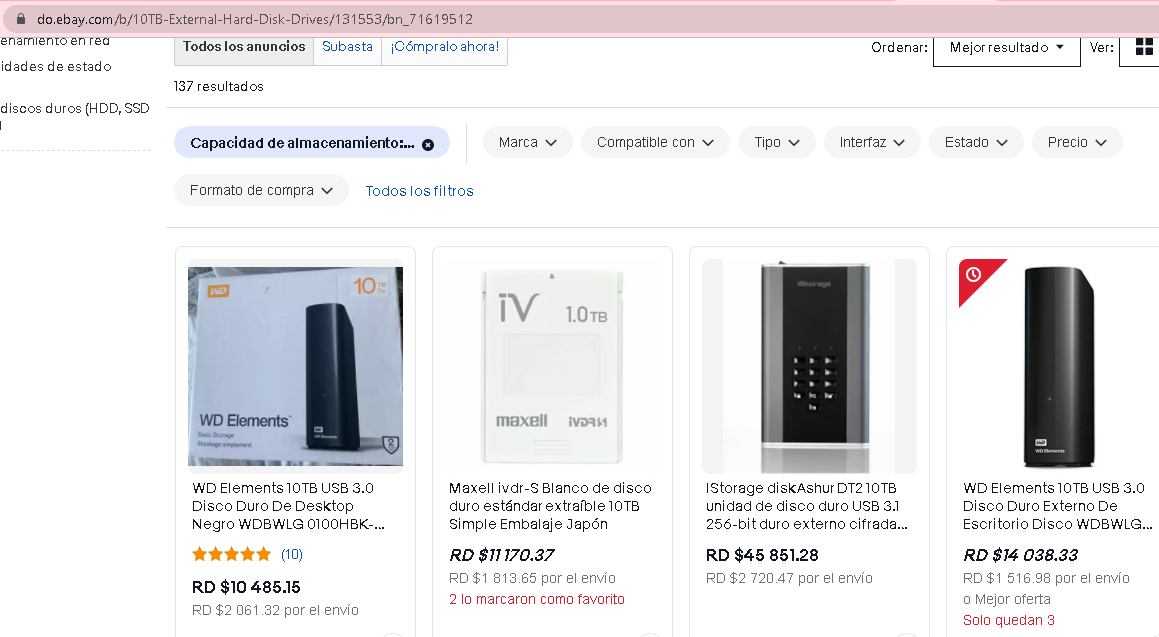Viewport: 1159px width, 637px height.
Task: Select the Todos los anuncios tab
Action: coord(244,47)
